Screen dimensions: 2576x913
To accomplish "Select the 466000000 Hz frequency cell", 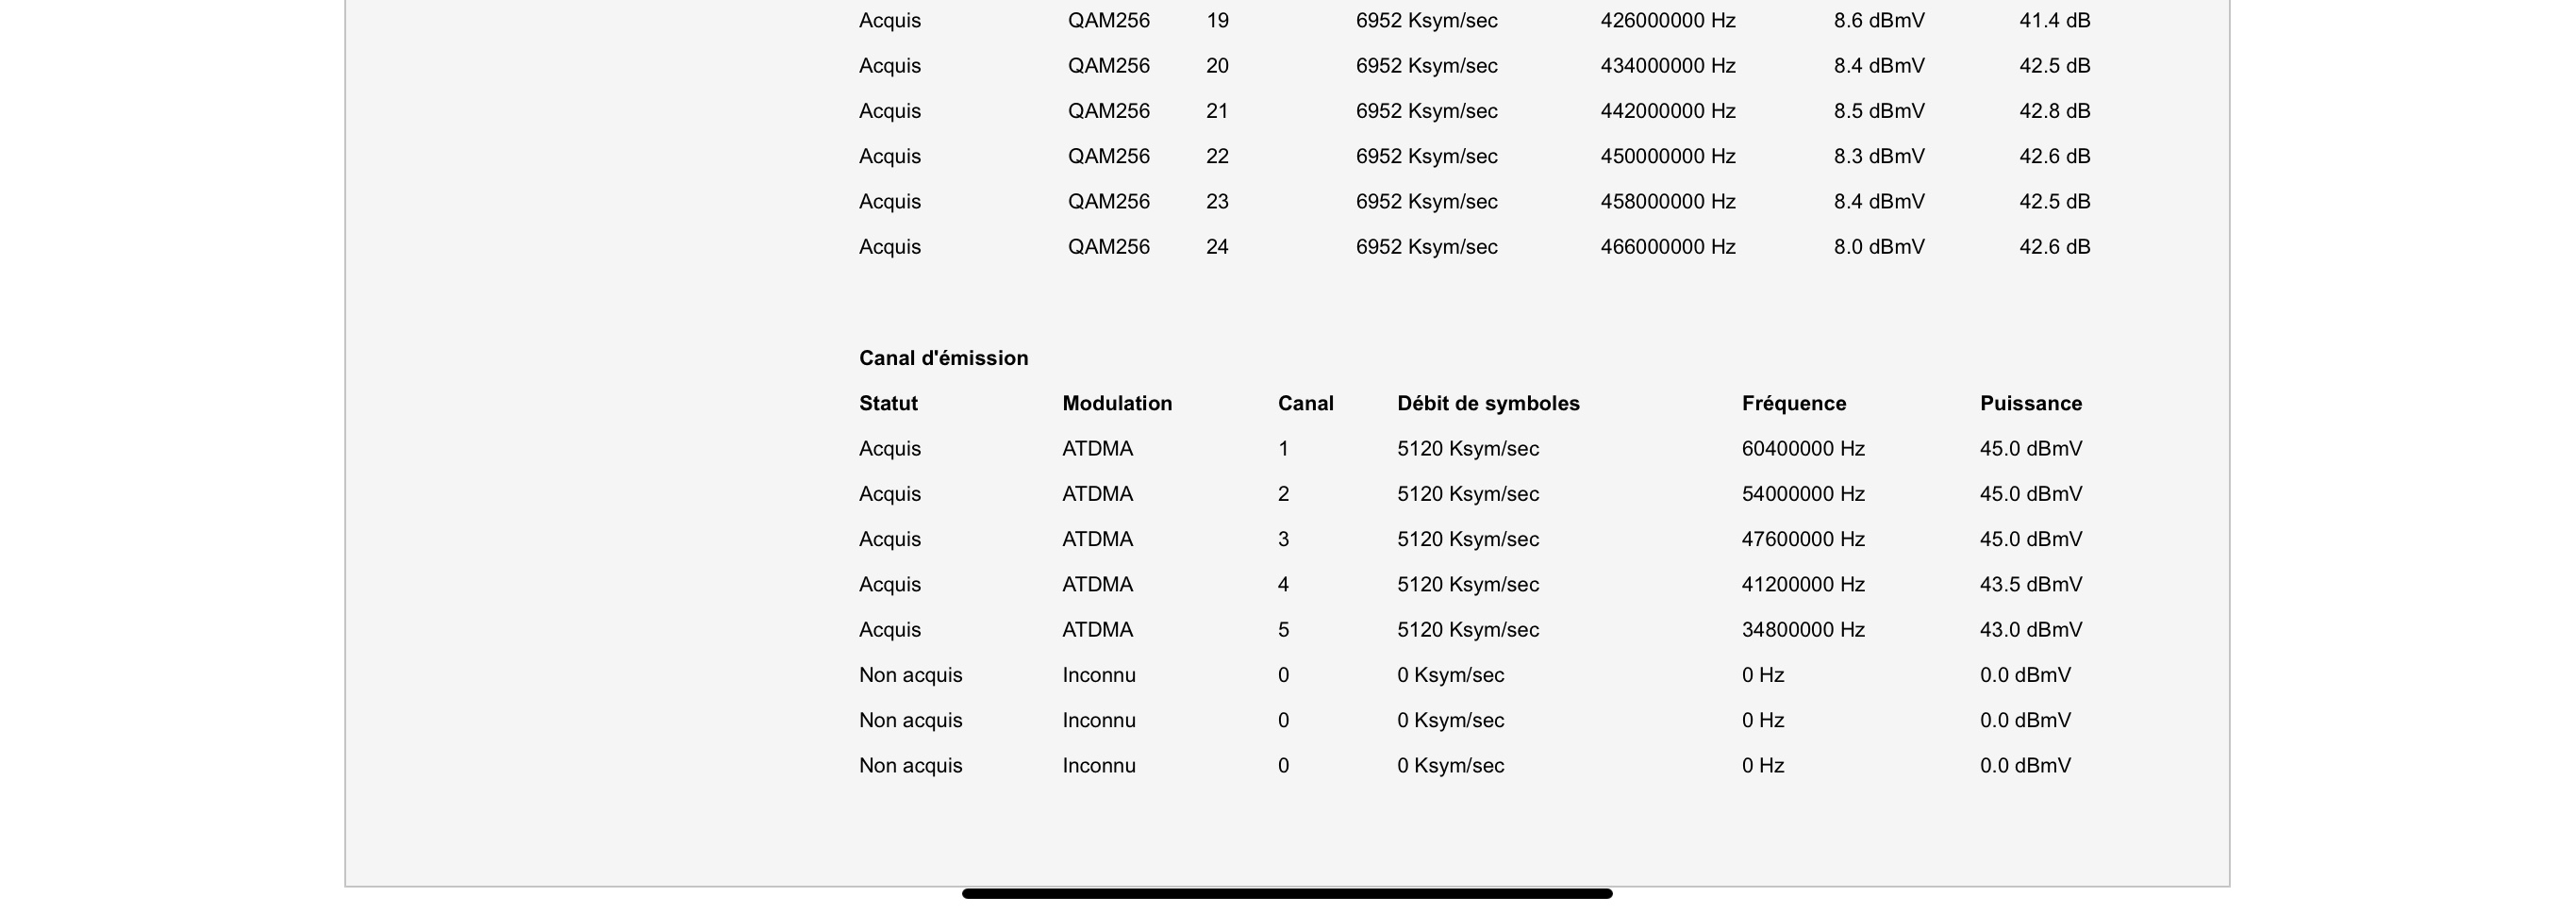I will click(x=1668, y=247).
